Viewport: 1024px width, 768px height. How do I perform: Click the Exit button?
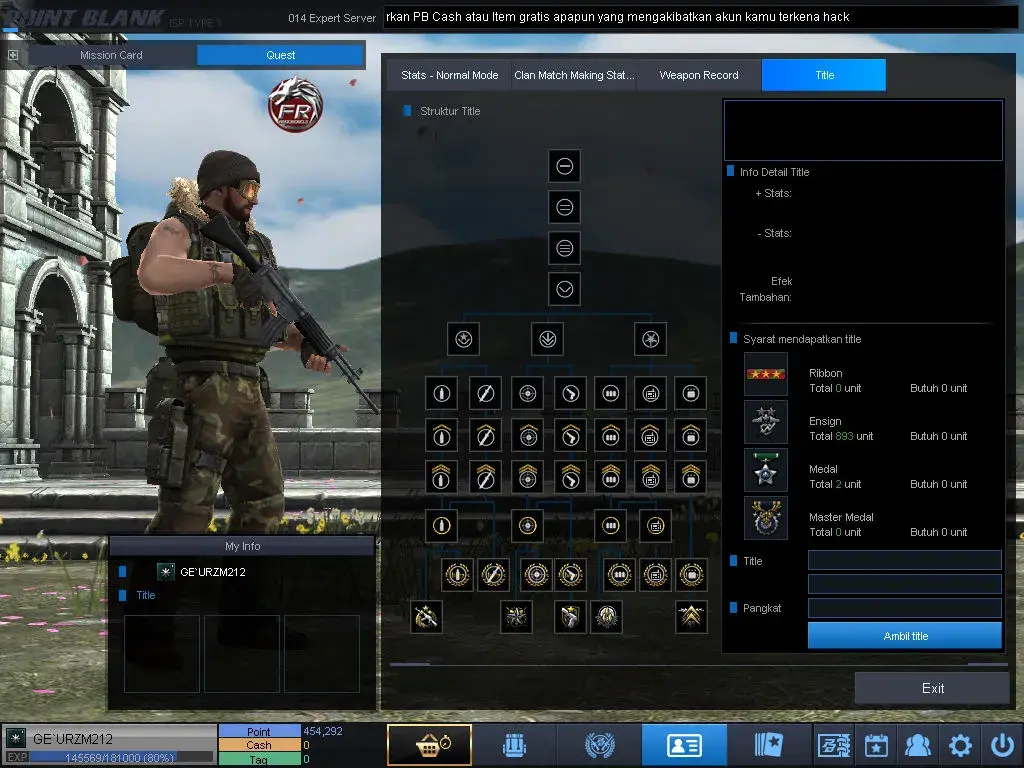[x=933, y=688]
